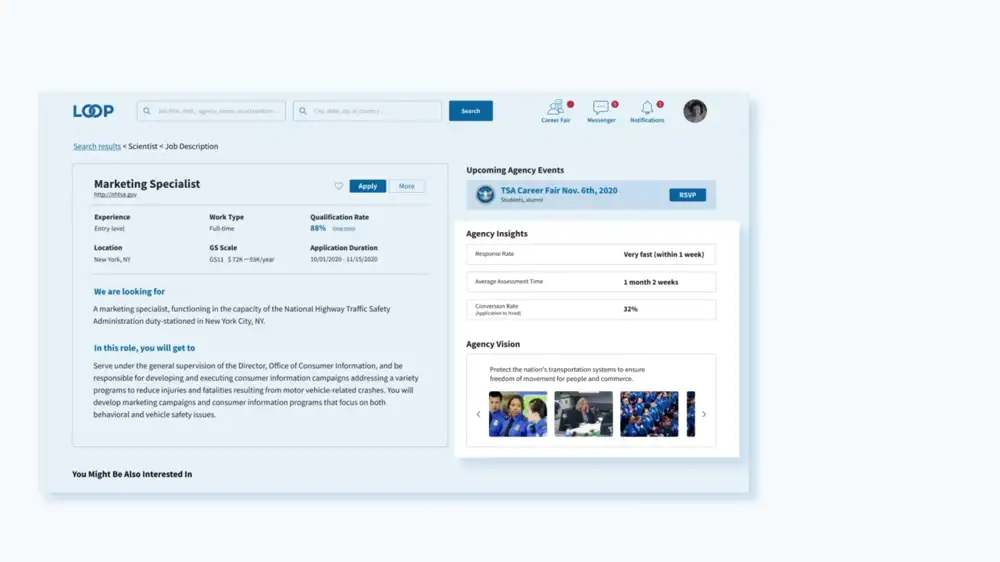Viewport: 1000px width, 562px height.
Task: Go back to Search results link
Action: (x=97, y=146)
